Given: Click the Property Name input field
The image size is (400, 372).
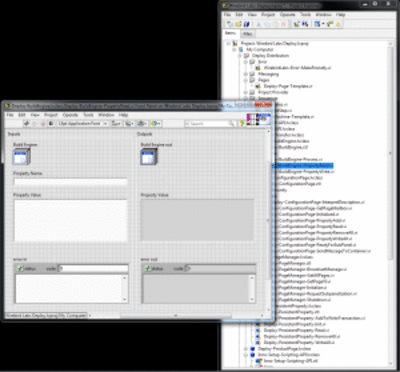Looking at the screenshot, I should tap(71, 182).
